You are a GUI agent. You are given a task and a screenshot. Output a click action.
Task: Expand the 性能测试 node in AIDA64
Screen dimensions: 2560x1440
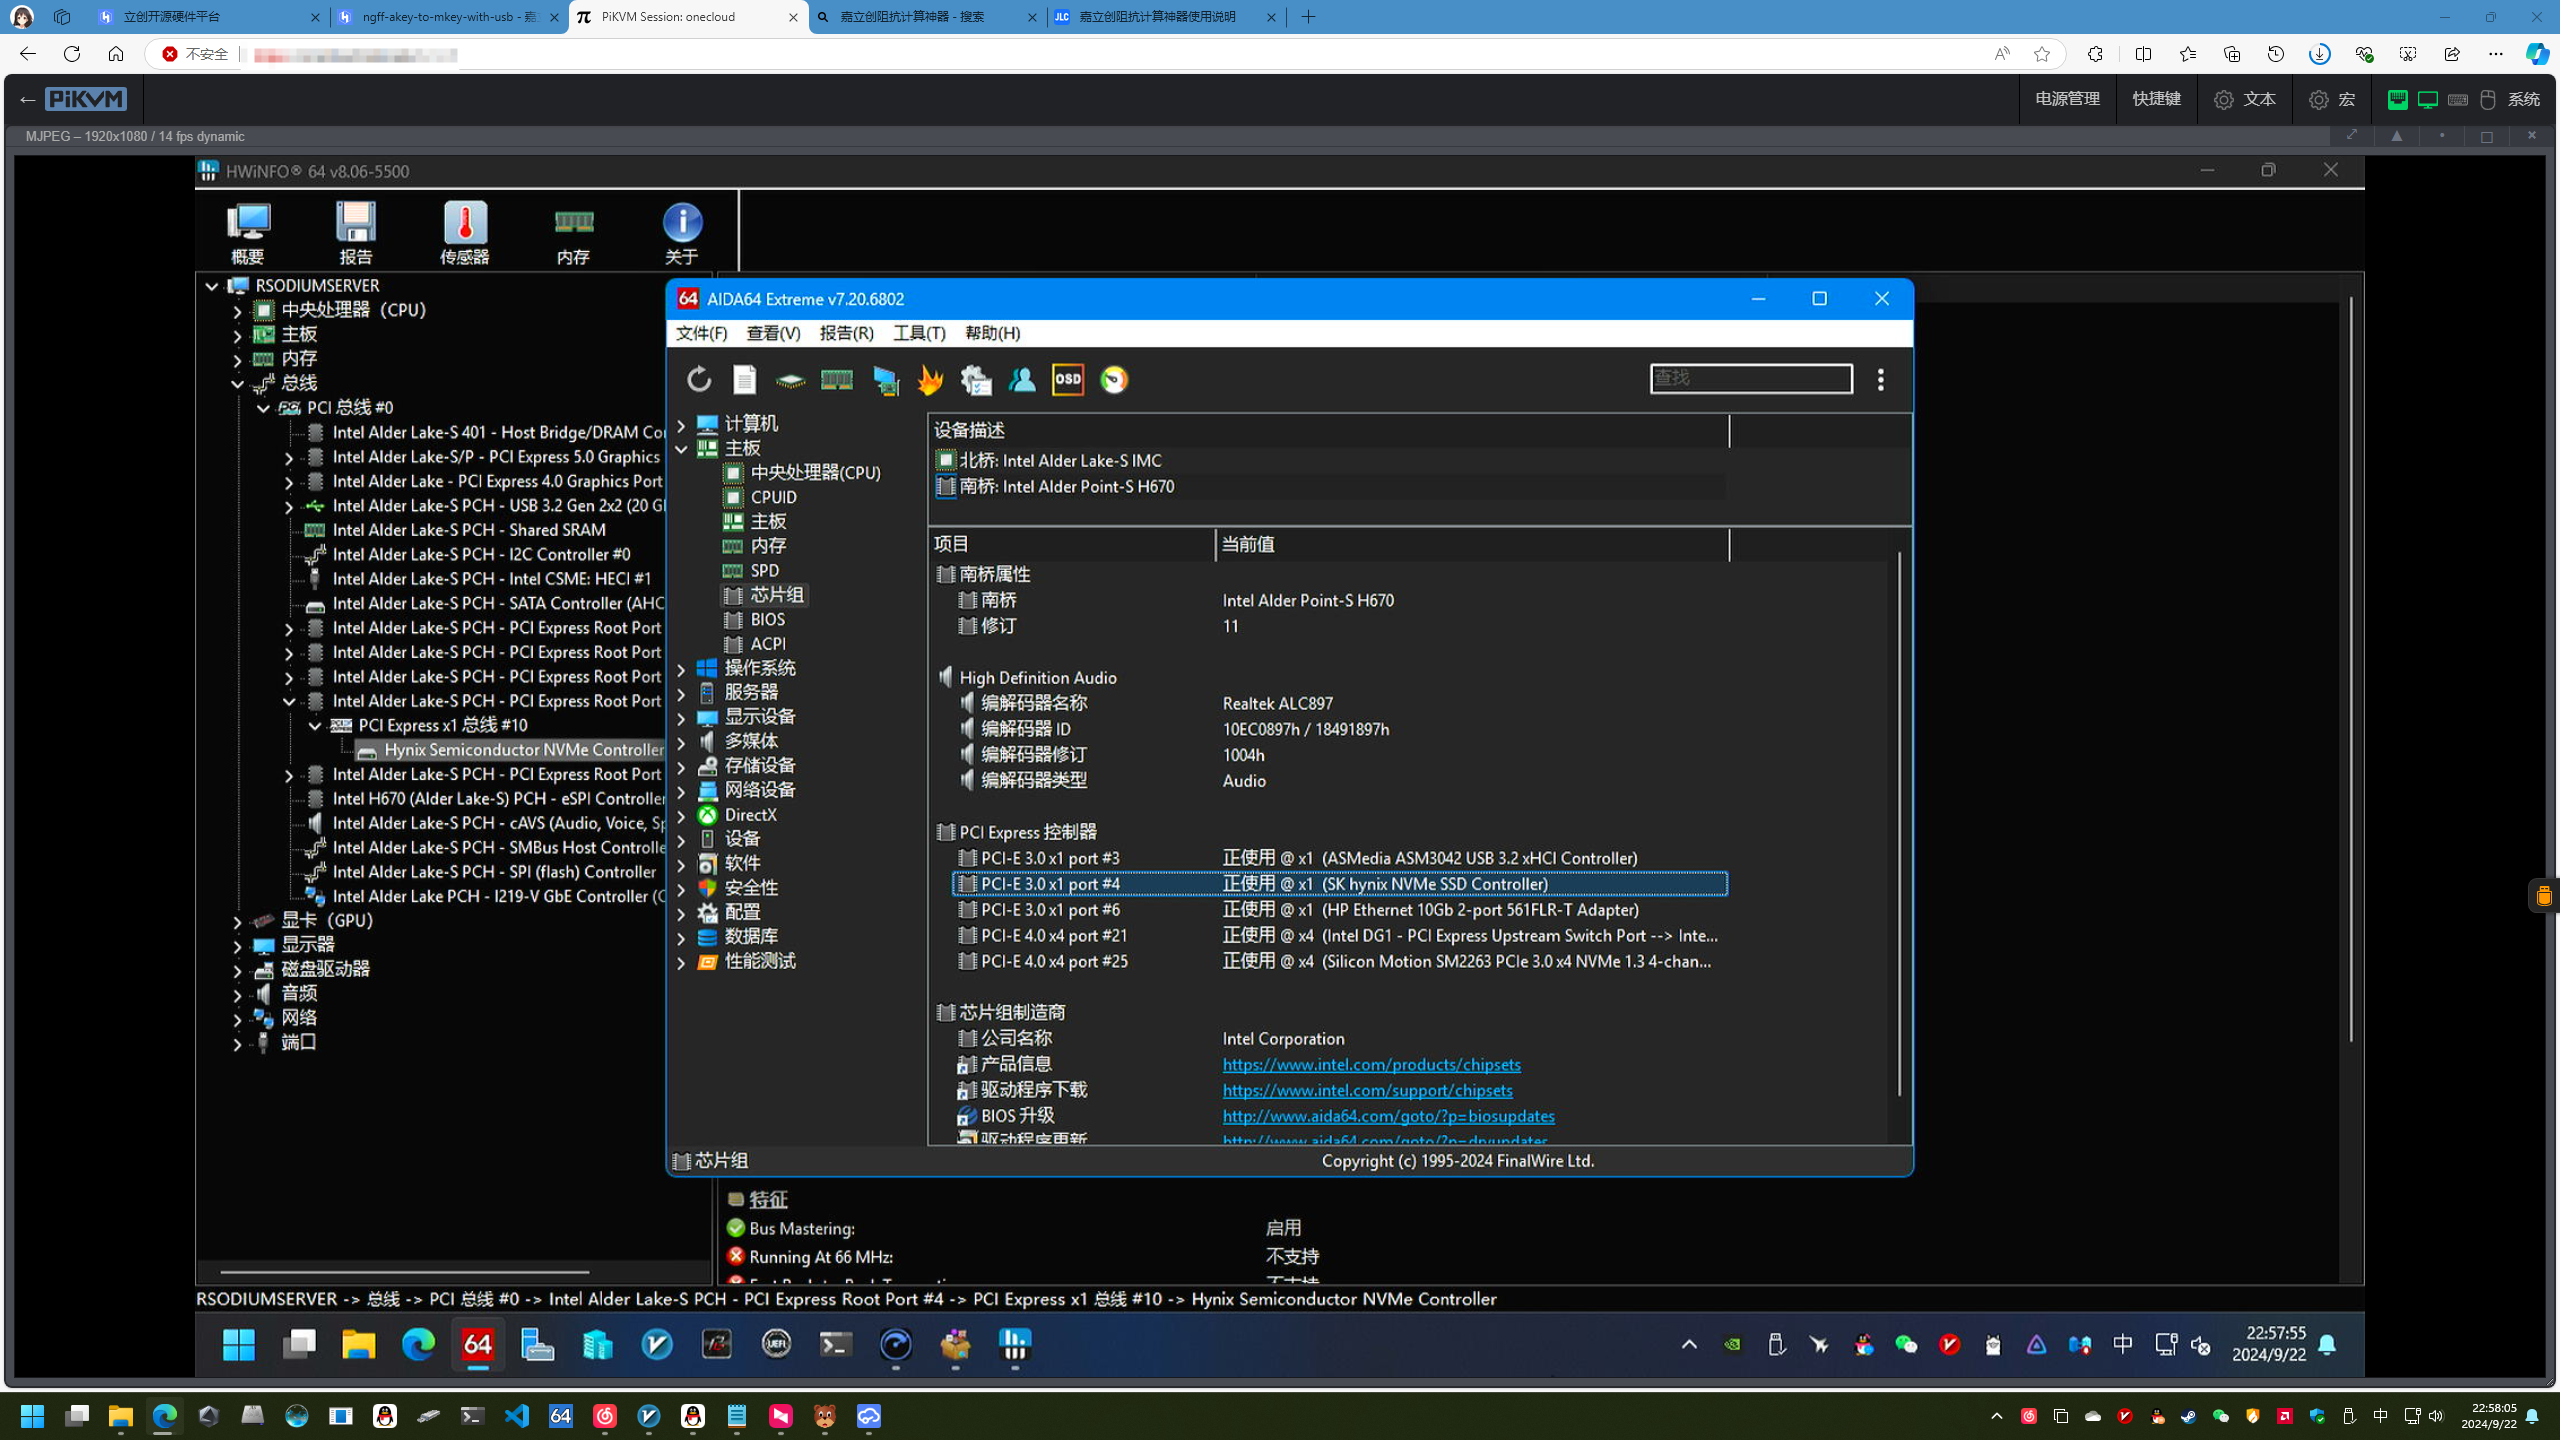pyautogui.click(x=681, y=963)
